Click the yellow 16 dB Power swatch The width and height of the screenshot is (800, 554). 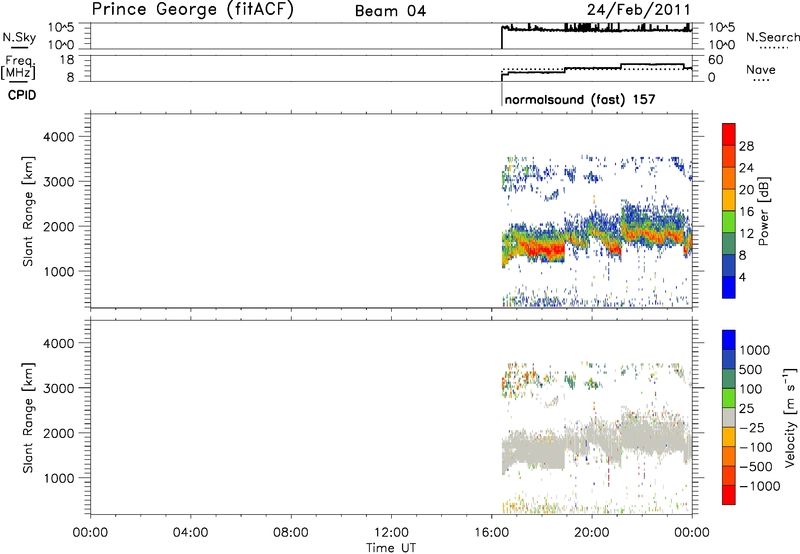click(729, 200)
